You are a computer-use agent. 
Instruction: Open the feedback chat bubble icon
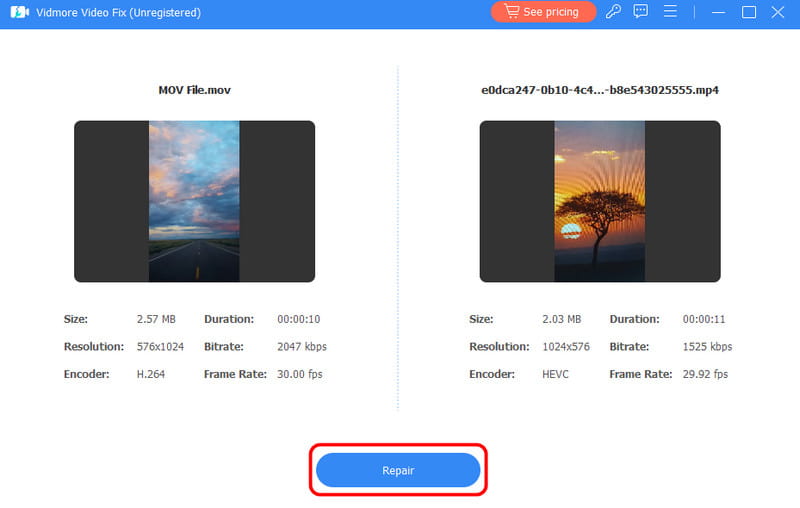641,12
